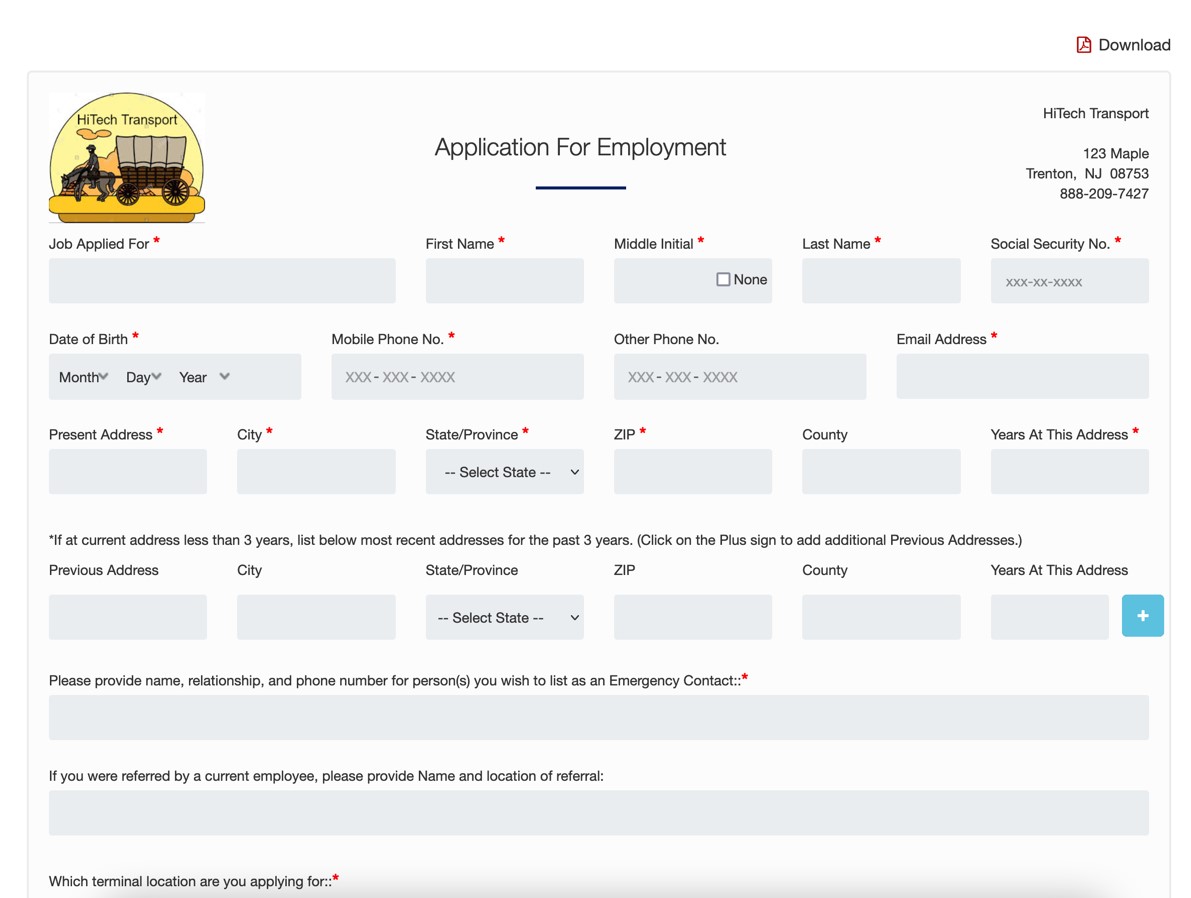Open the Previous Address State dropdown

504,618
